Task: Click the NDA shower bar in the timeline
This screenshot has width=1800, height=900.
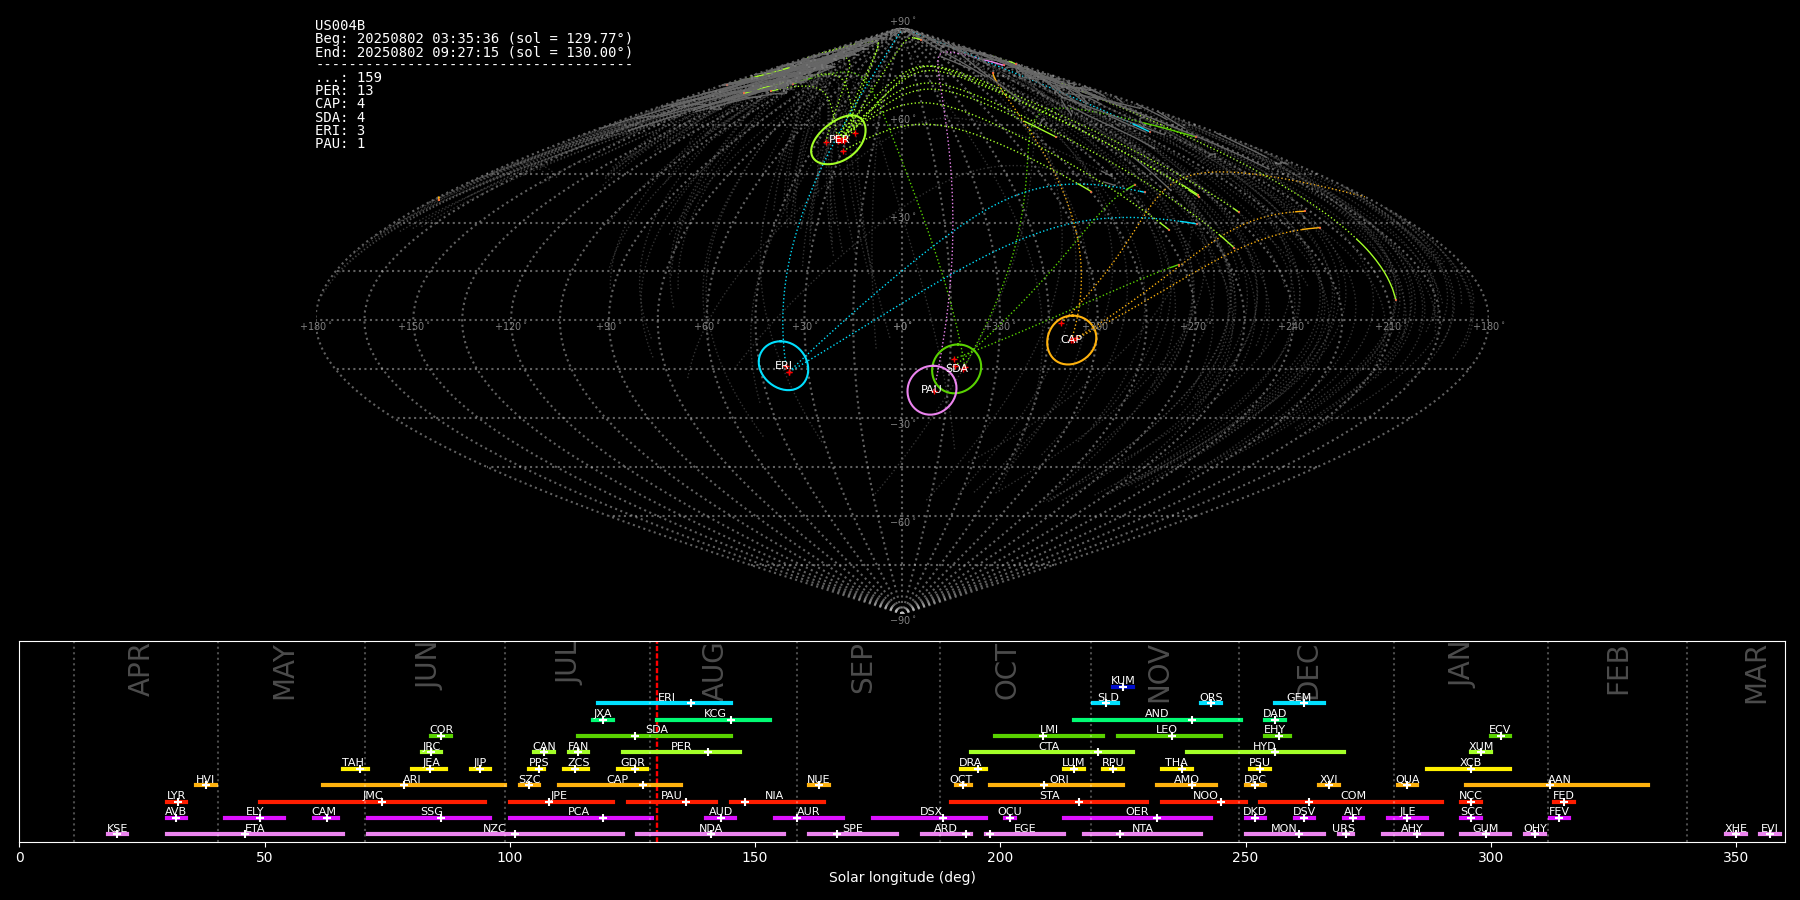Action: point(710,834)
